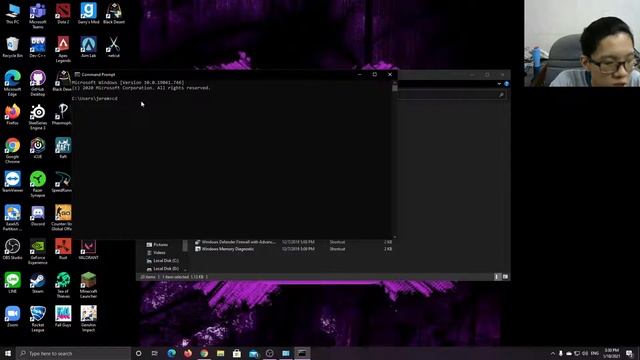Select the Minecraft Launcher desktop shortcut

coord(89,285)
